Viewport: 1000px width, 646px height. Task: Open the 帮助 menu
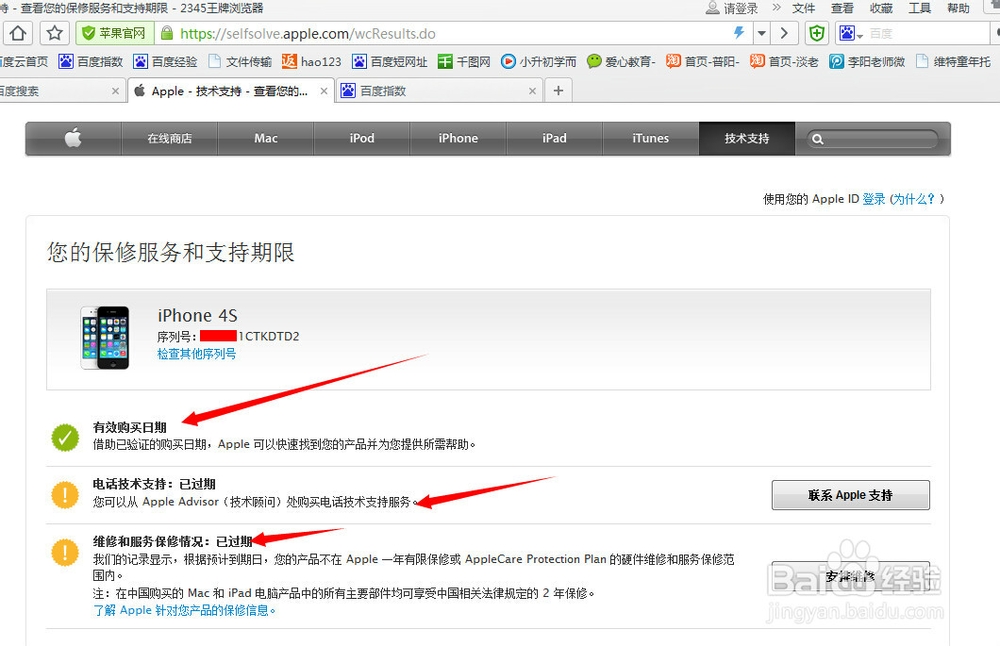tap(959, 8)
